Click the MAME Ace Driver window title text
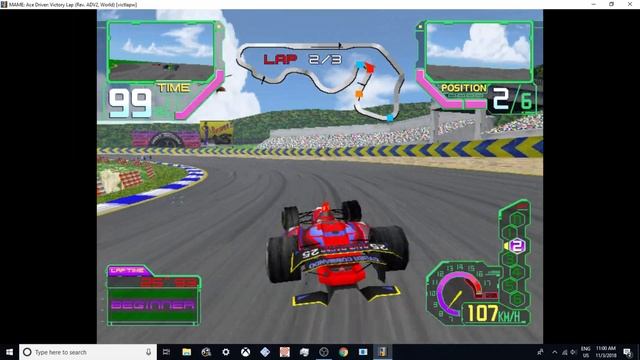 [x=73, y=4]
